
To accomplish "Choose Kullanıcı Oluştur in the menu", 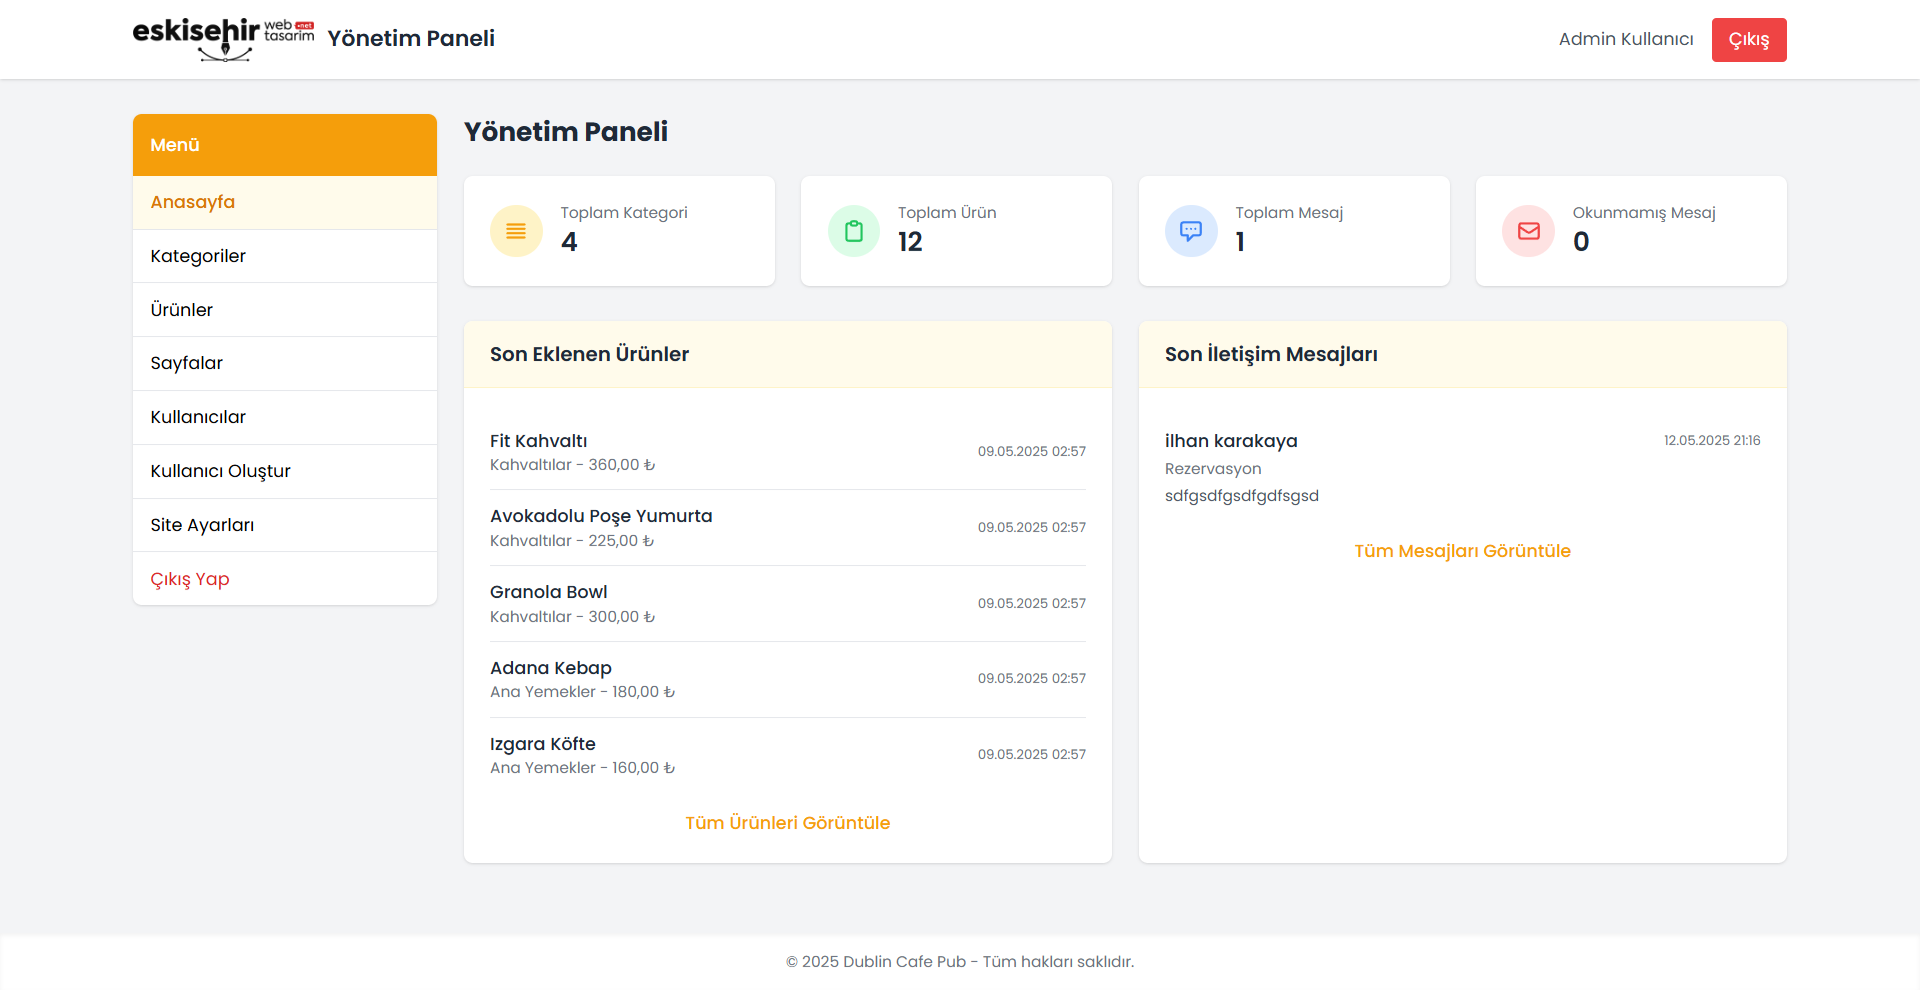I will click(x=221, y=471).
